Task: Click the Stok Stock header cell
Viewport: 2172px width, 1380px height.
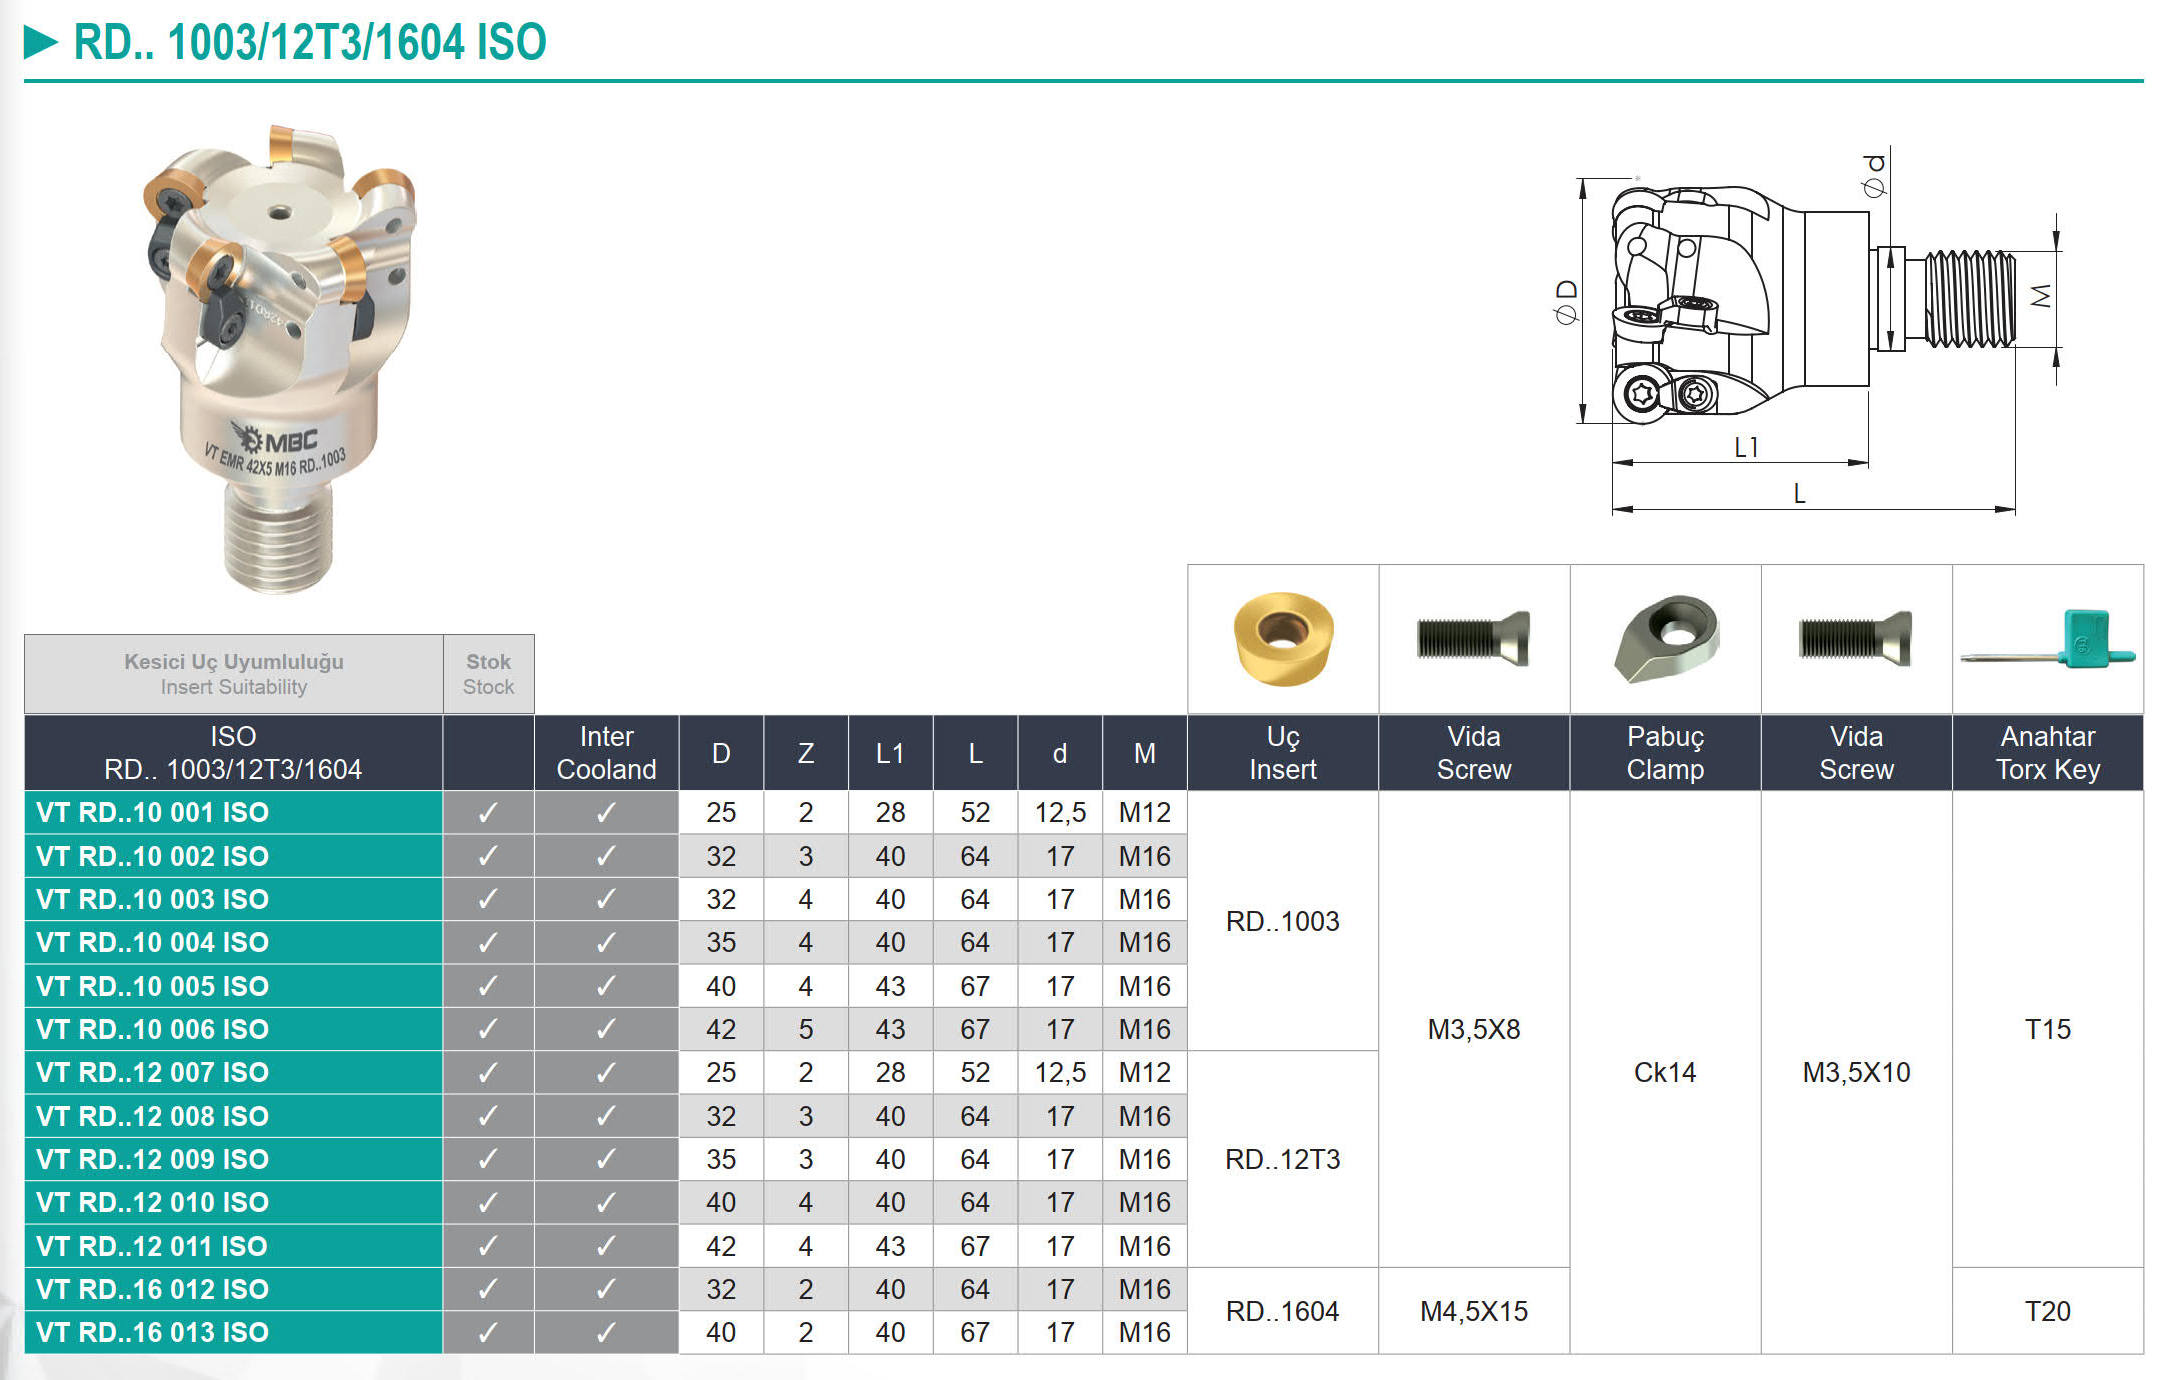Action: click(488, 674)
